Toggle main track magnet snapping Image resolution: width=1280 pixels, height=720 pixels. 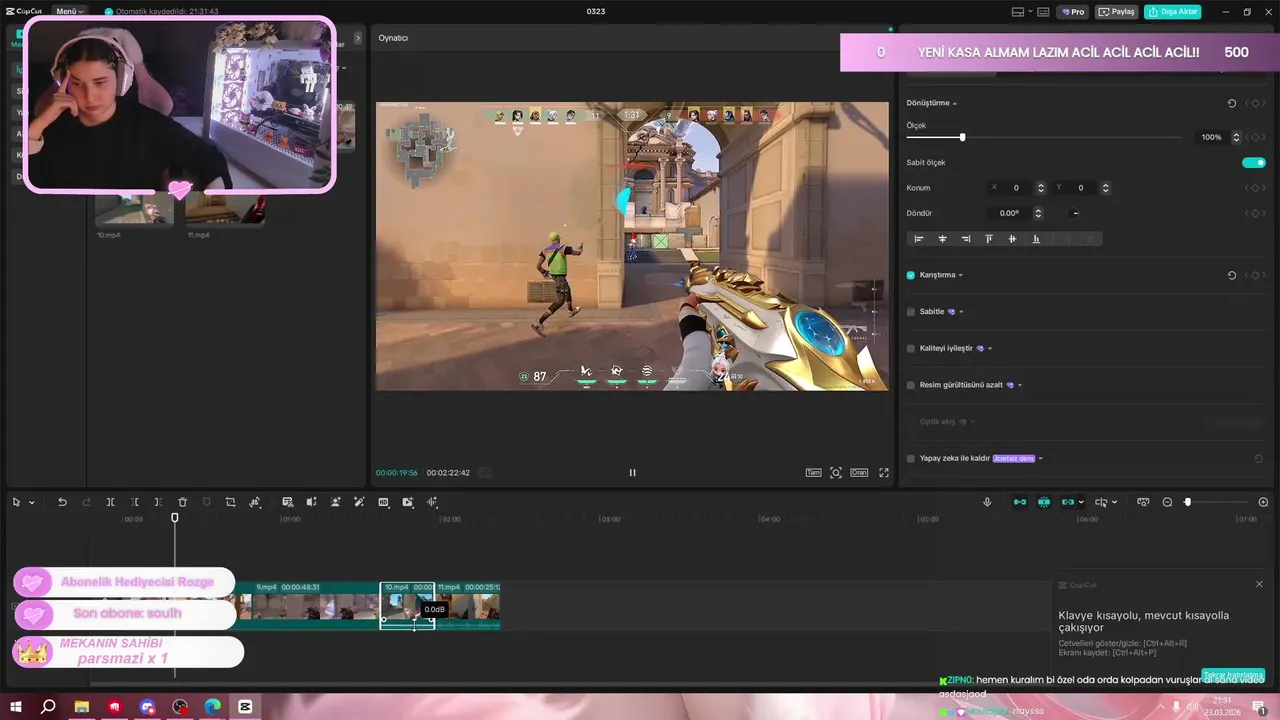[1020, 502]
